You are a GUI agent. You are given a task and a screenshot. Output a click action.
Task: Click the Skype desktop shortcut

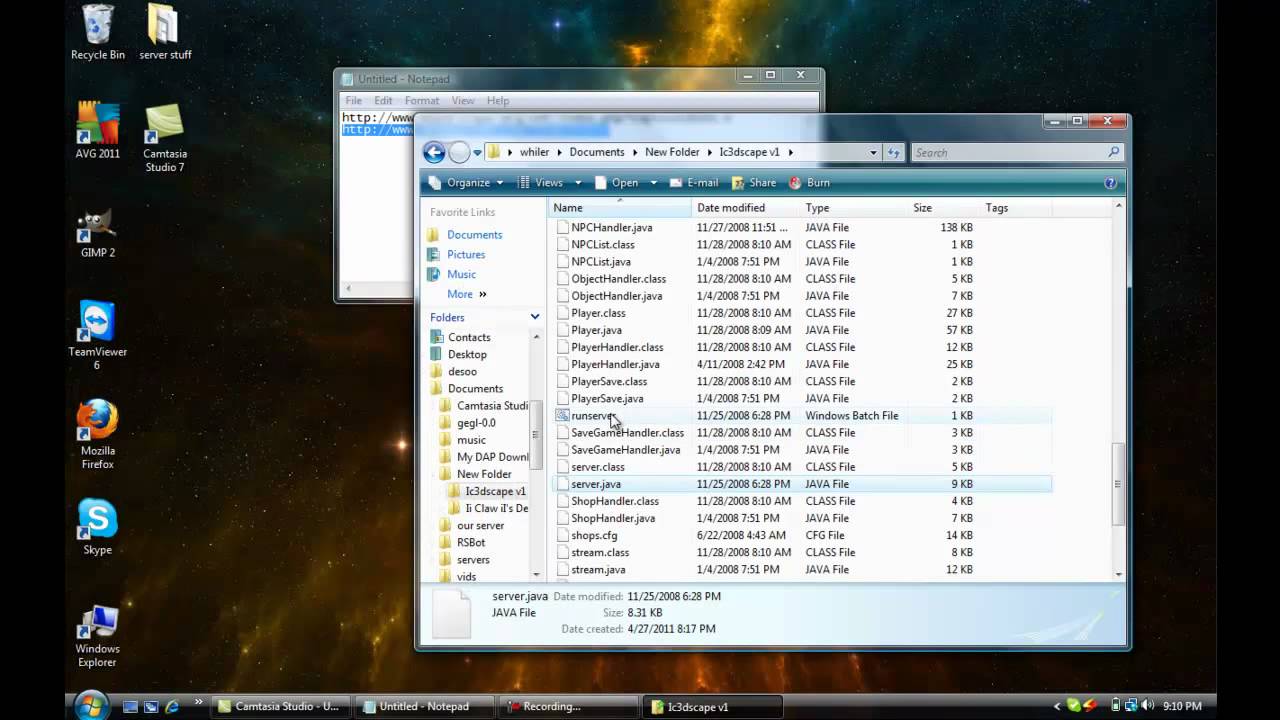(97, 527)
